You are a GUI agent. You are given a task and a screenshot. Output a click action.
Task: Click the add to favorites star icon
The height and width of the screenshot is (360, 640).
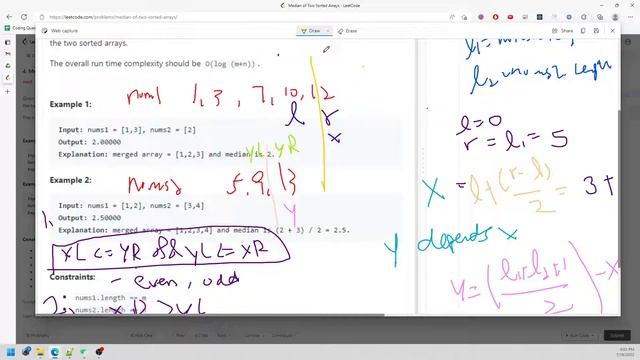coord(464,17)
